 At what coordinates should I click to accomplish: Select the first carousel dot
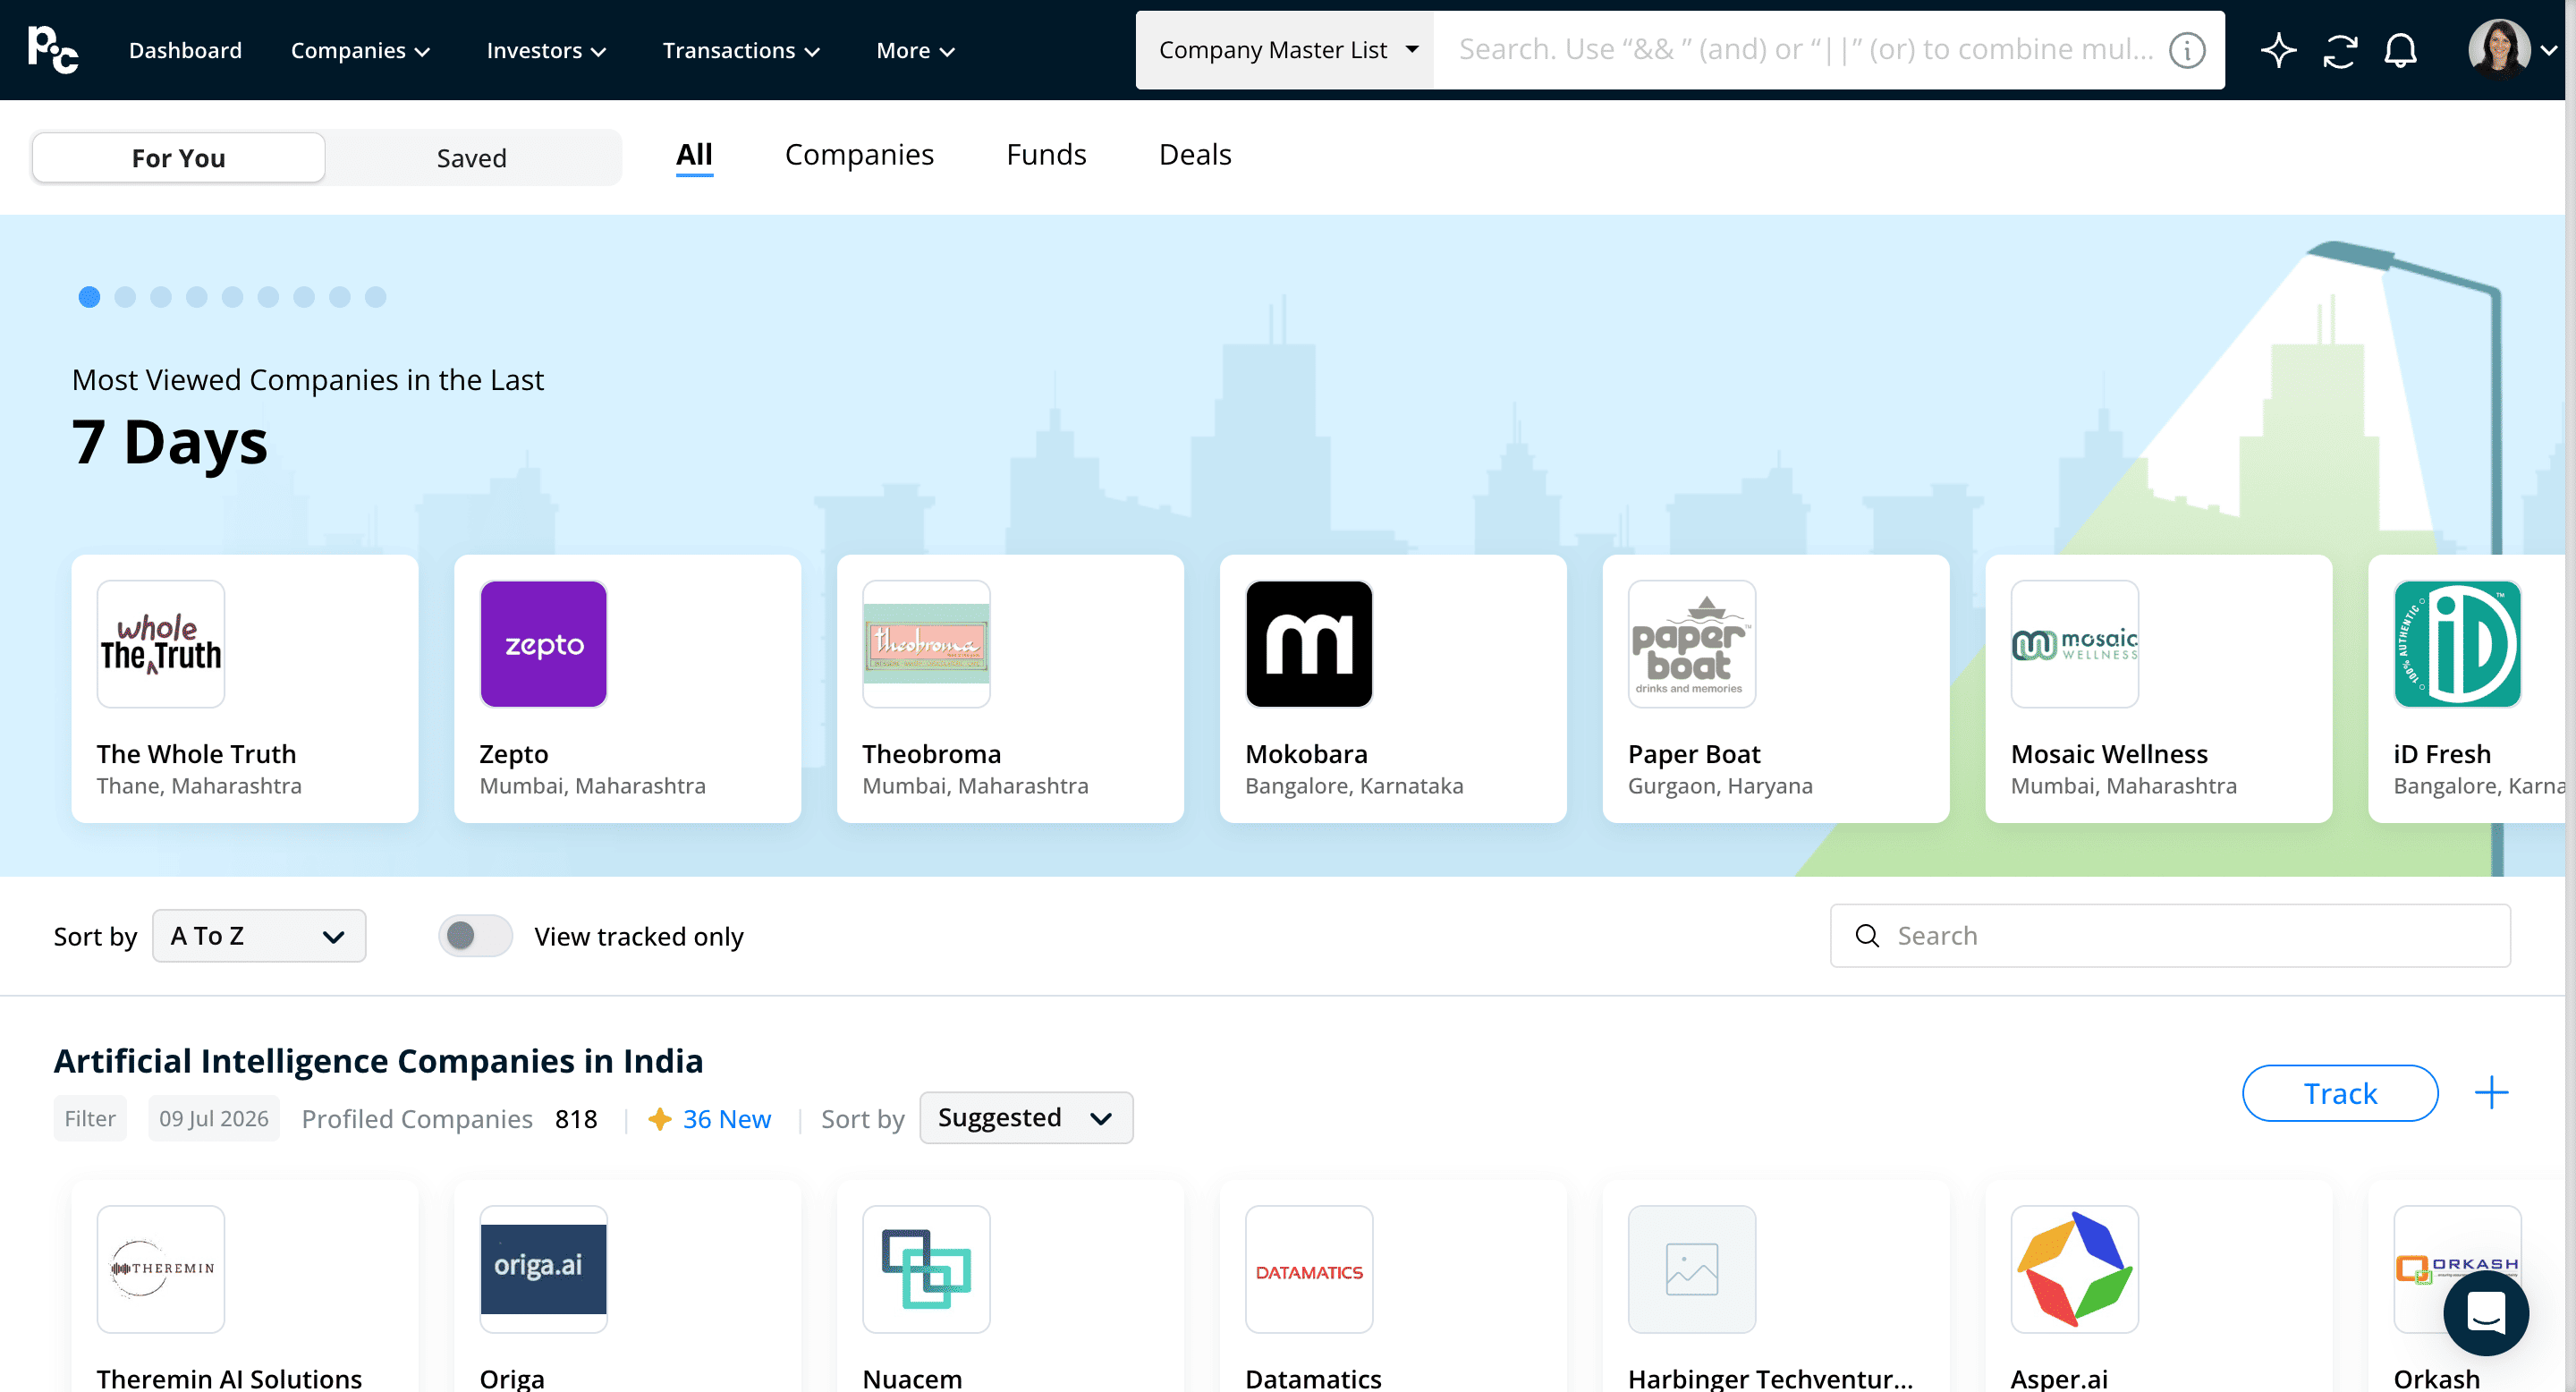click(x=89, y=297)
